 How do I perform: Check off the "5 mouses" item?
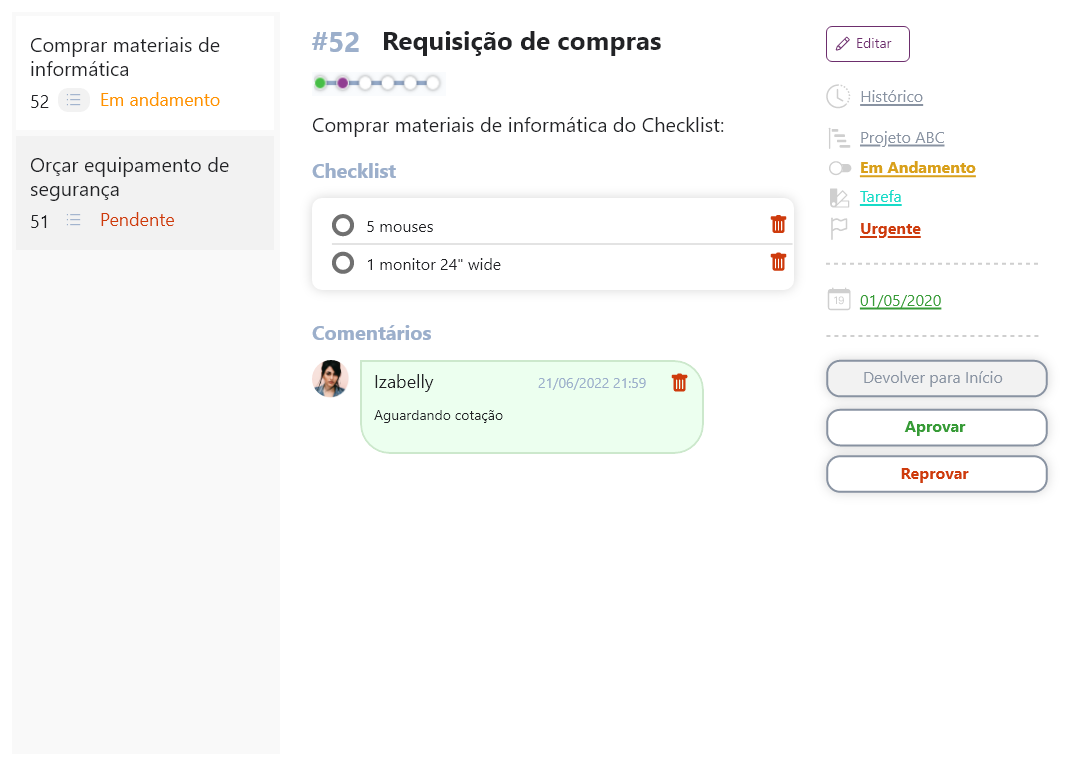[x=343, y=225]
